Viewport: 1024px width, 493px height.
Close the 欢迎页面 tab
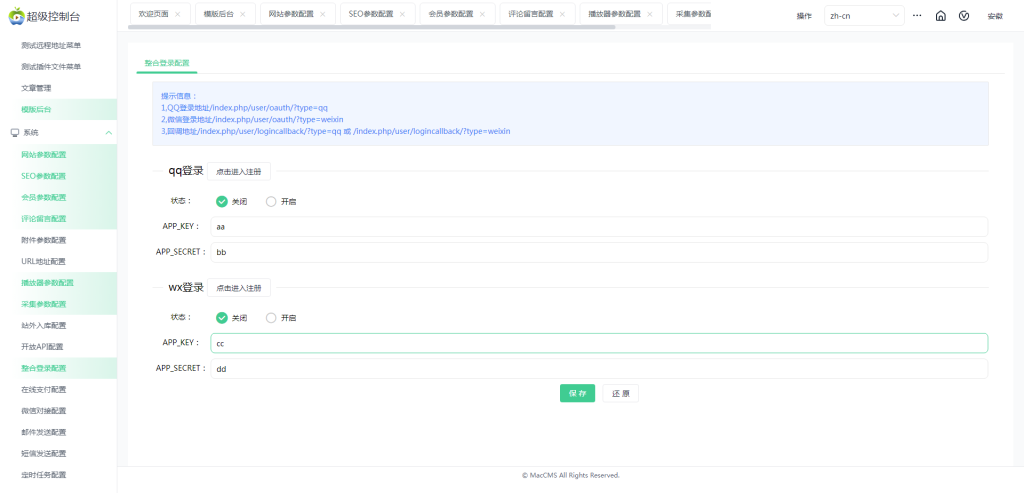(177, 14)
